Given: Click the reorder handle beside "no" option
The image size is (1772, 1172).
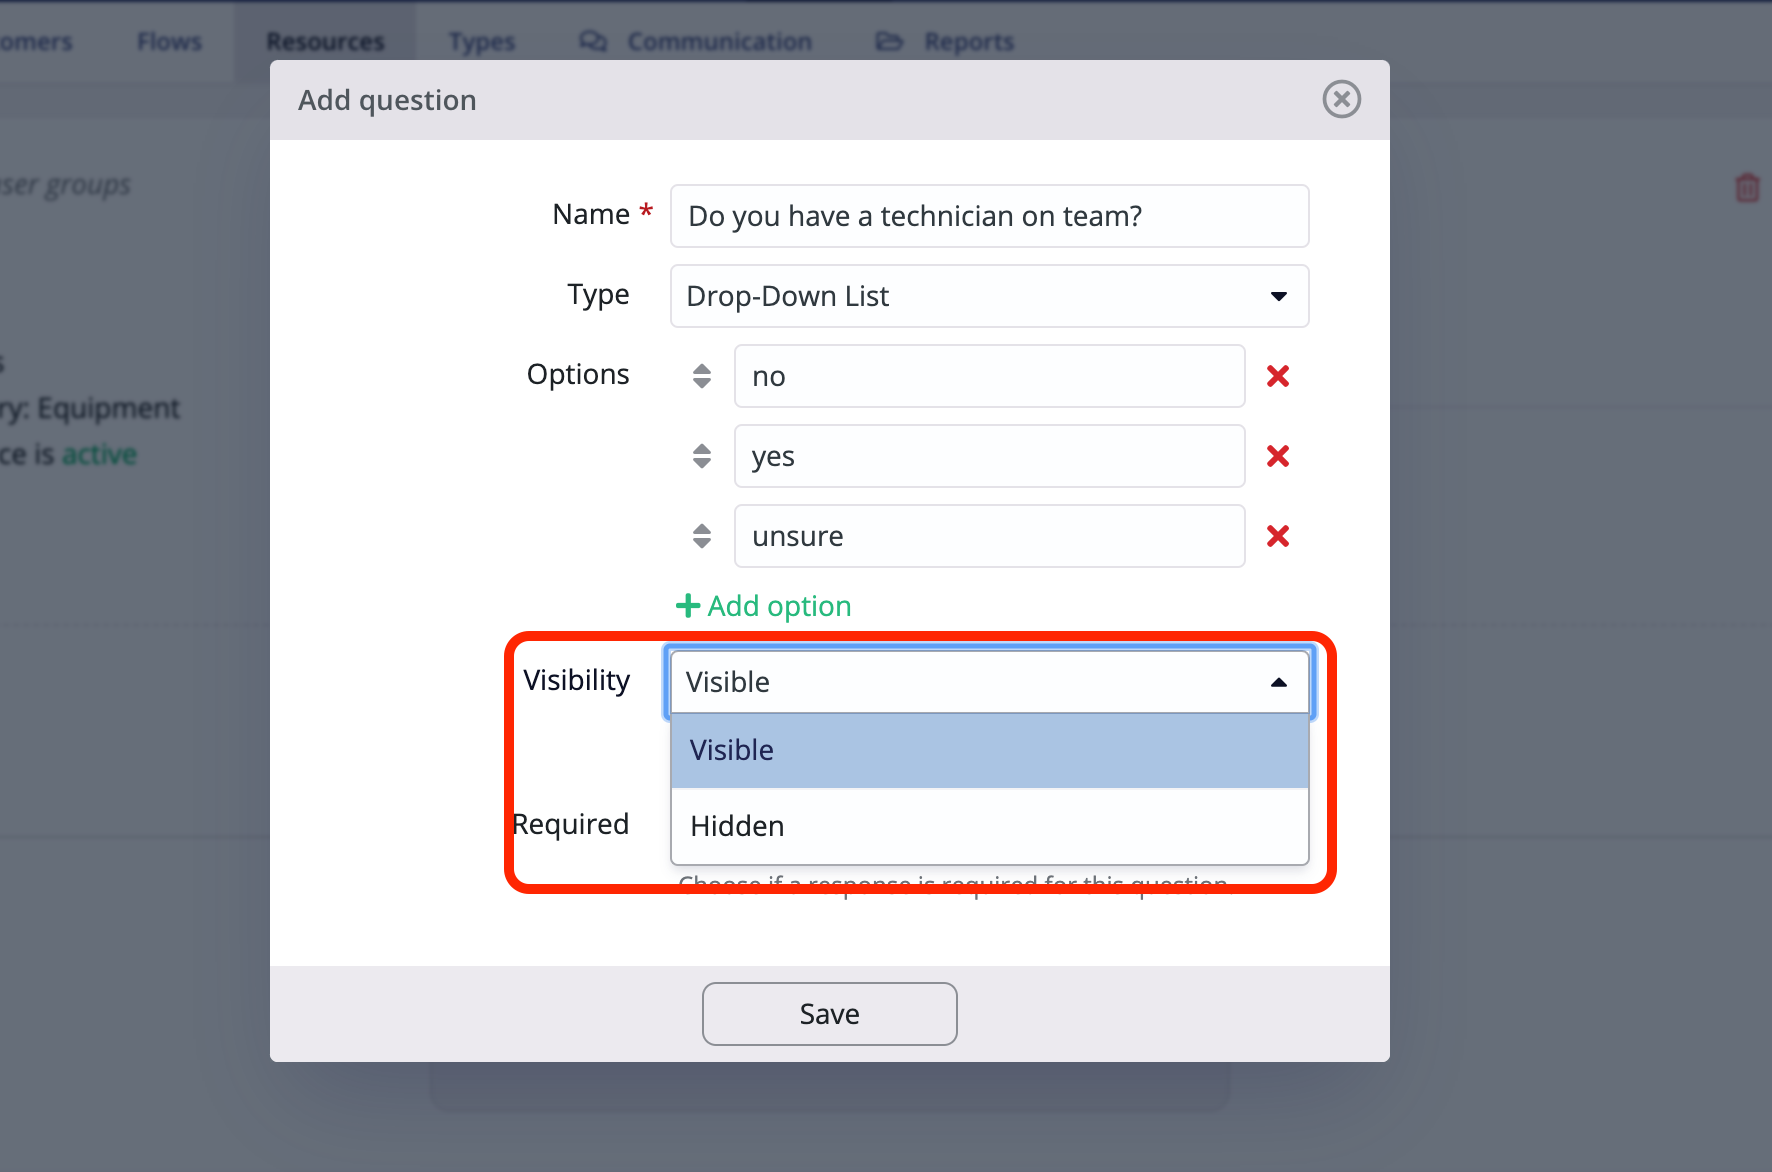Looking at the screenshot, I should click(701, 376).
